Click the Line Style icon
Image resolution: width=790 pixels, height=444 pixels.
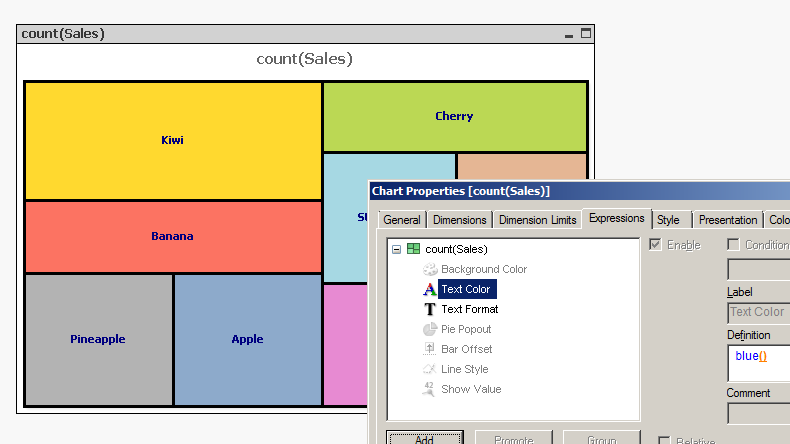click(x=429, y=369)
